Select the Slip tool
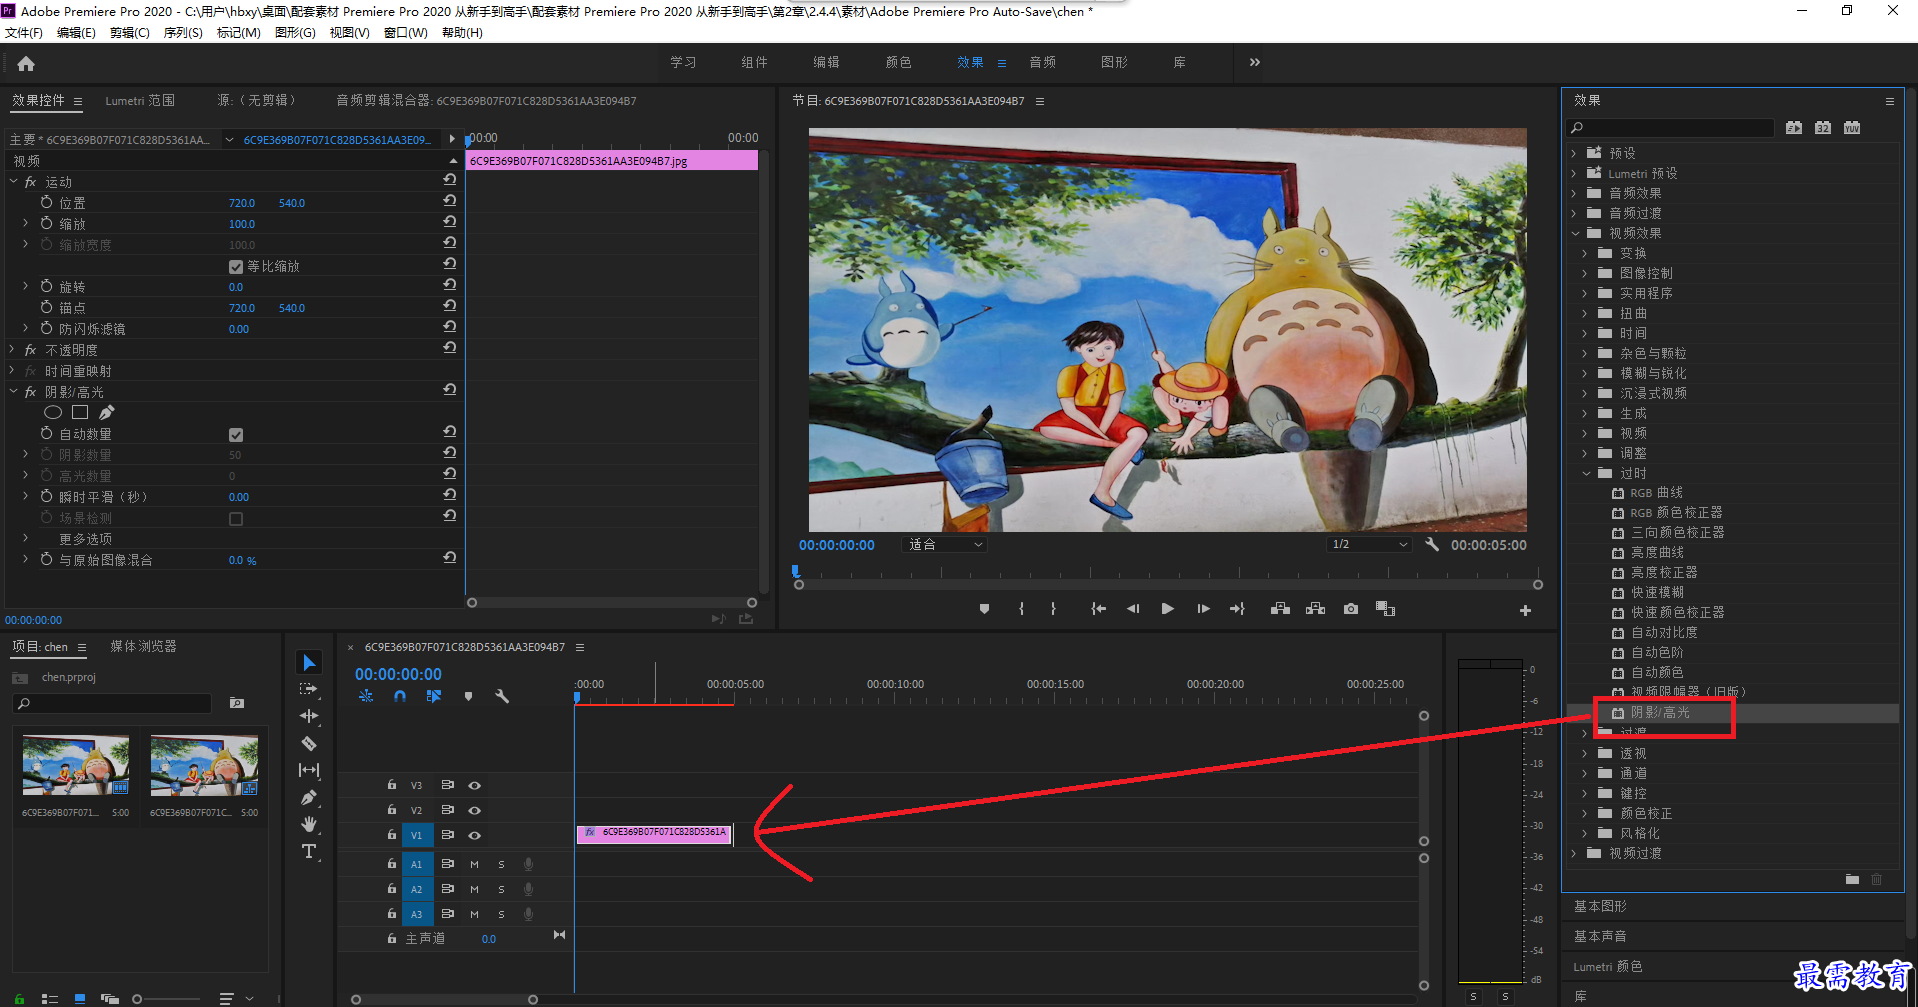Screen dimensions: 1918x1007 (309, 770)
